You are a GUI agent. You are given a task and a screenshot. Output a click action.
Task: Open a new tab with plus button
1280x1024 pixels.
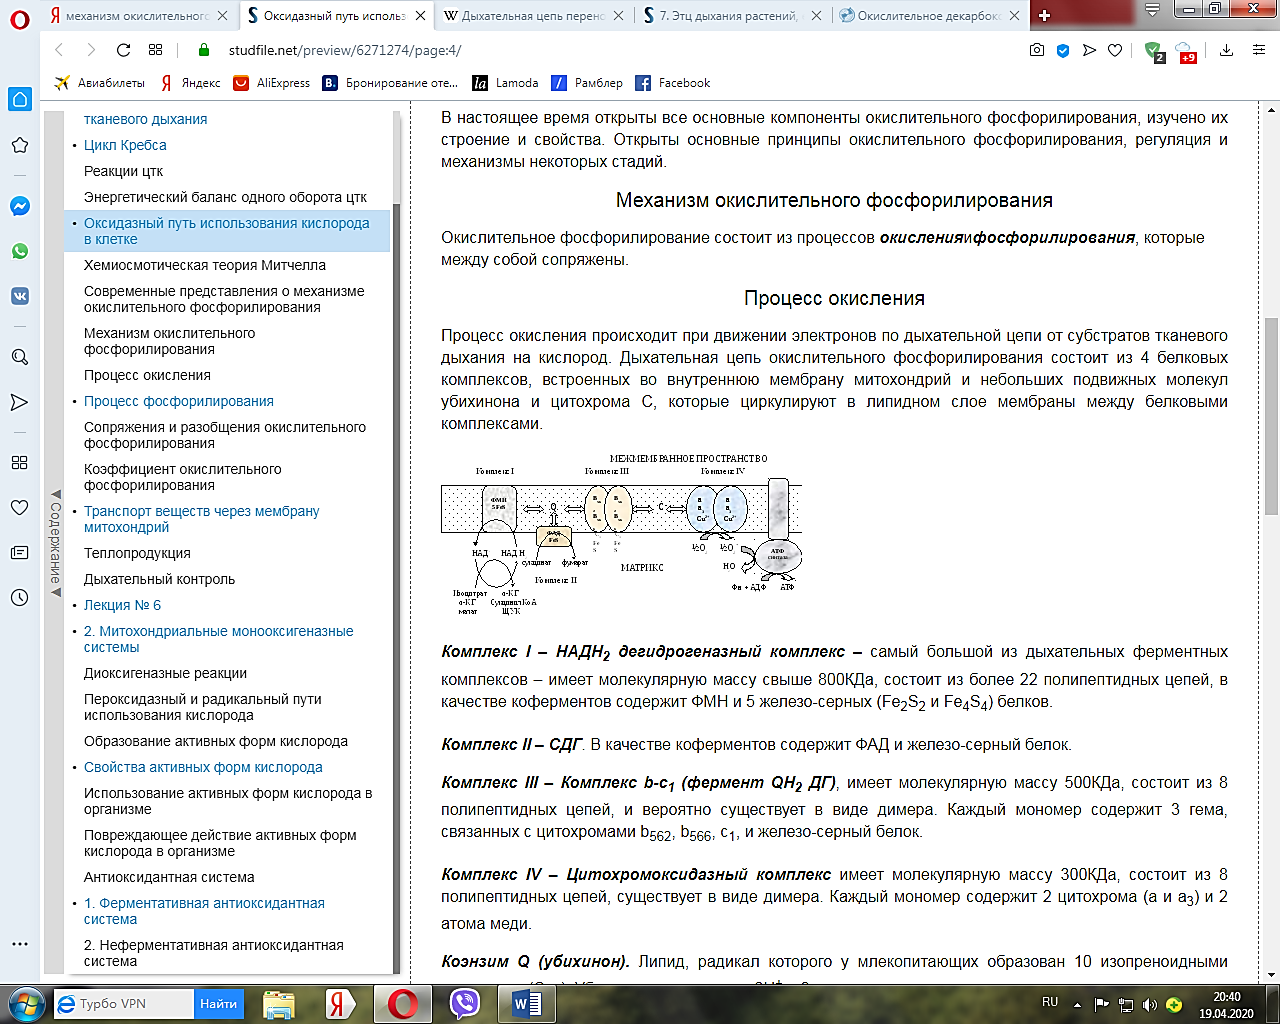1045,15
